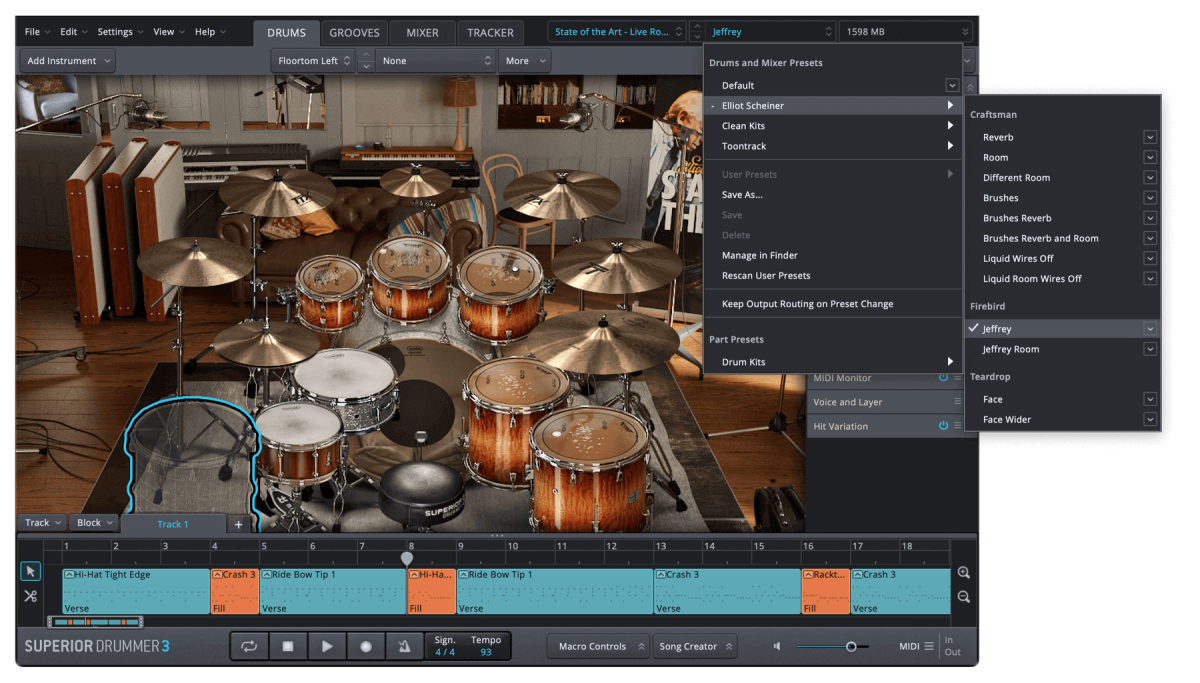Image resolution: width=1200 pixels, height=683 pixels.
Task: Click options arrow beside Jeffrey Room preset
Action: [x=1150, y=349]
